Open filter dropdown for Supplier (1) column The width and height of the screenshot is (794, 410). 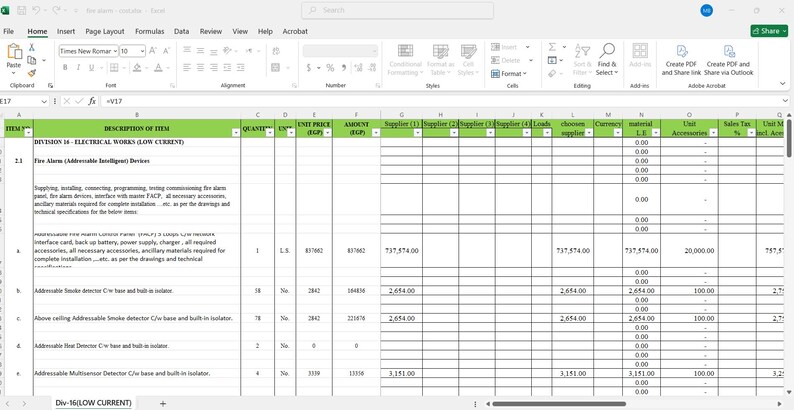pyautogui.click(x=417, y=133)
